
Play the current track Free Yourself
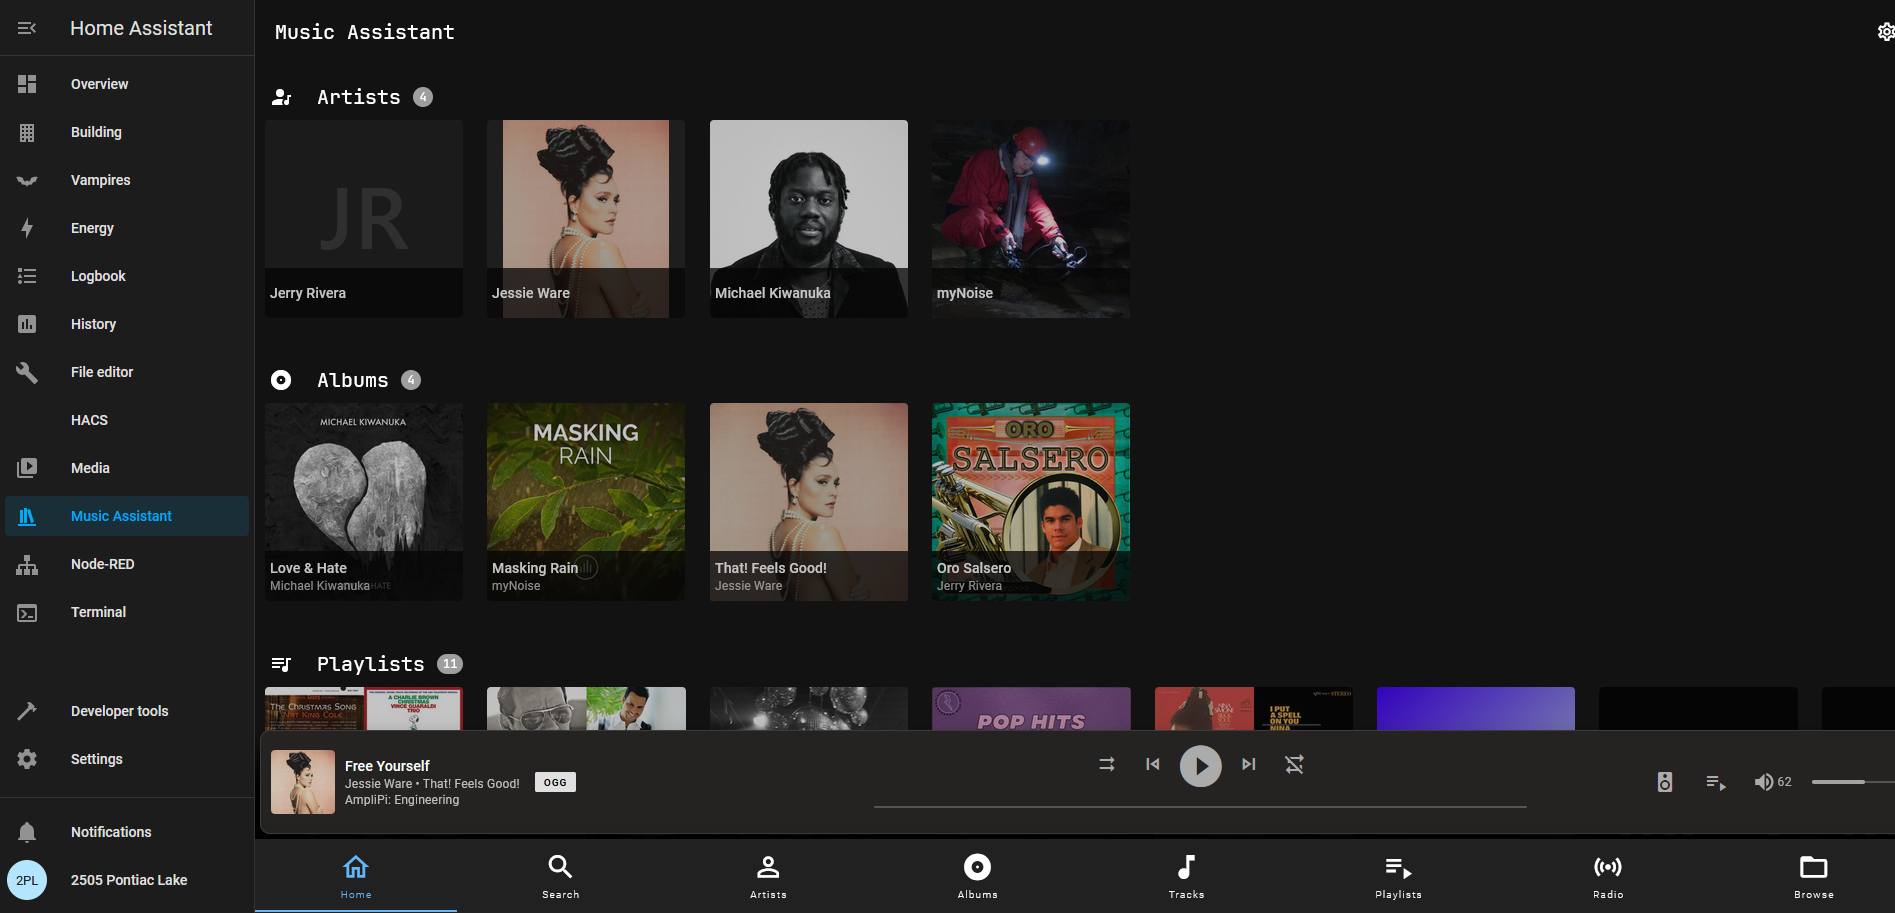click(x=1201, y=767)
